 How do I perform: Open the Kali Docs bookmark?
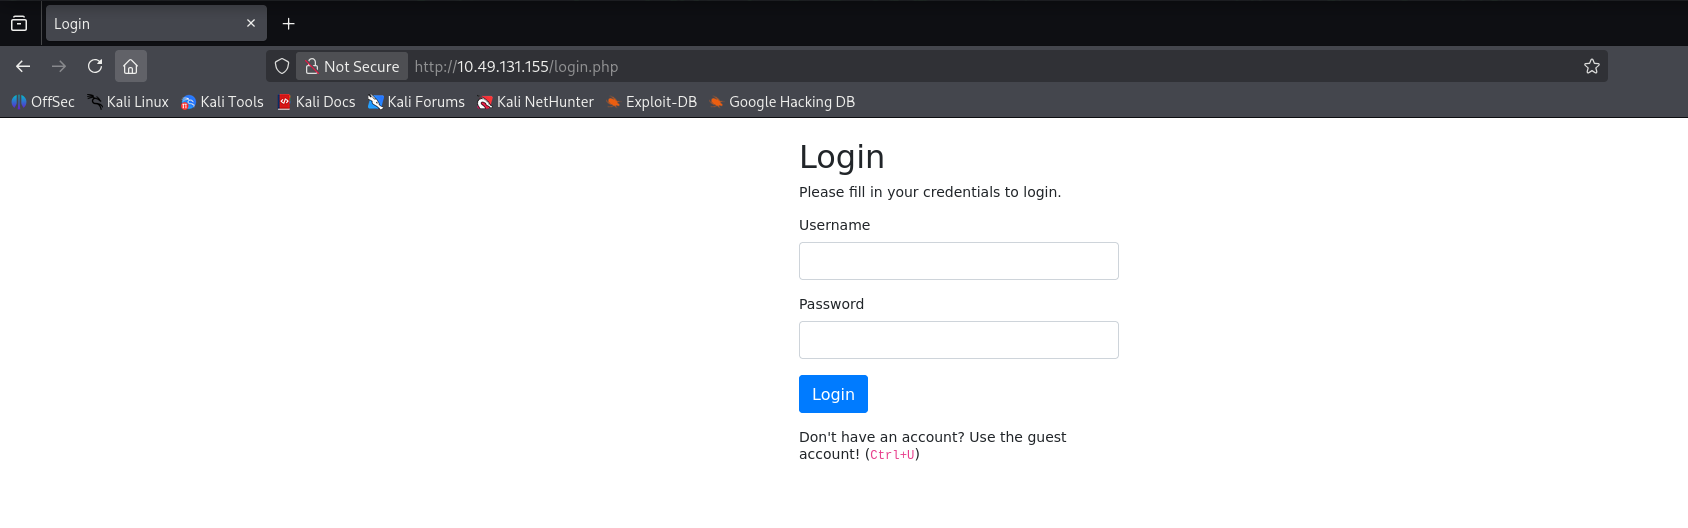click(x=316, y=102)
